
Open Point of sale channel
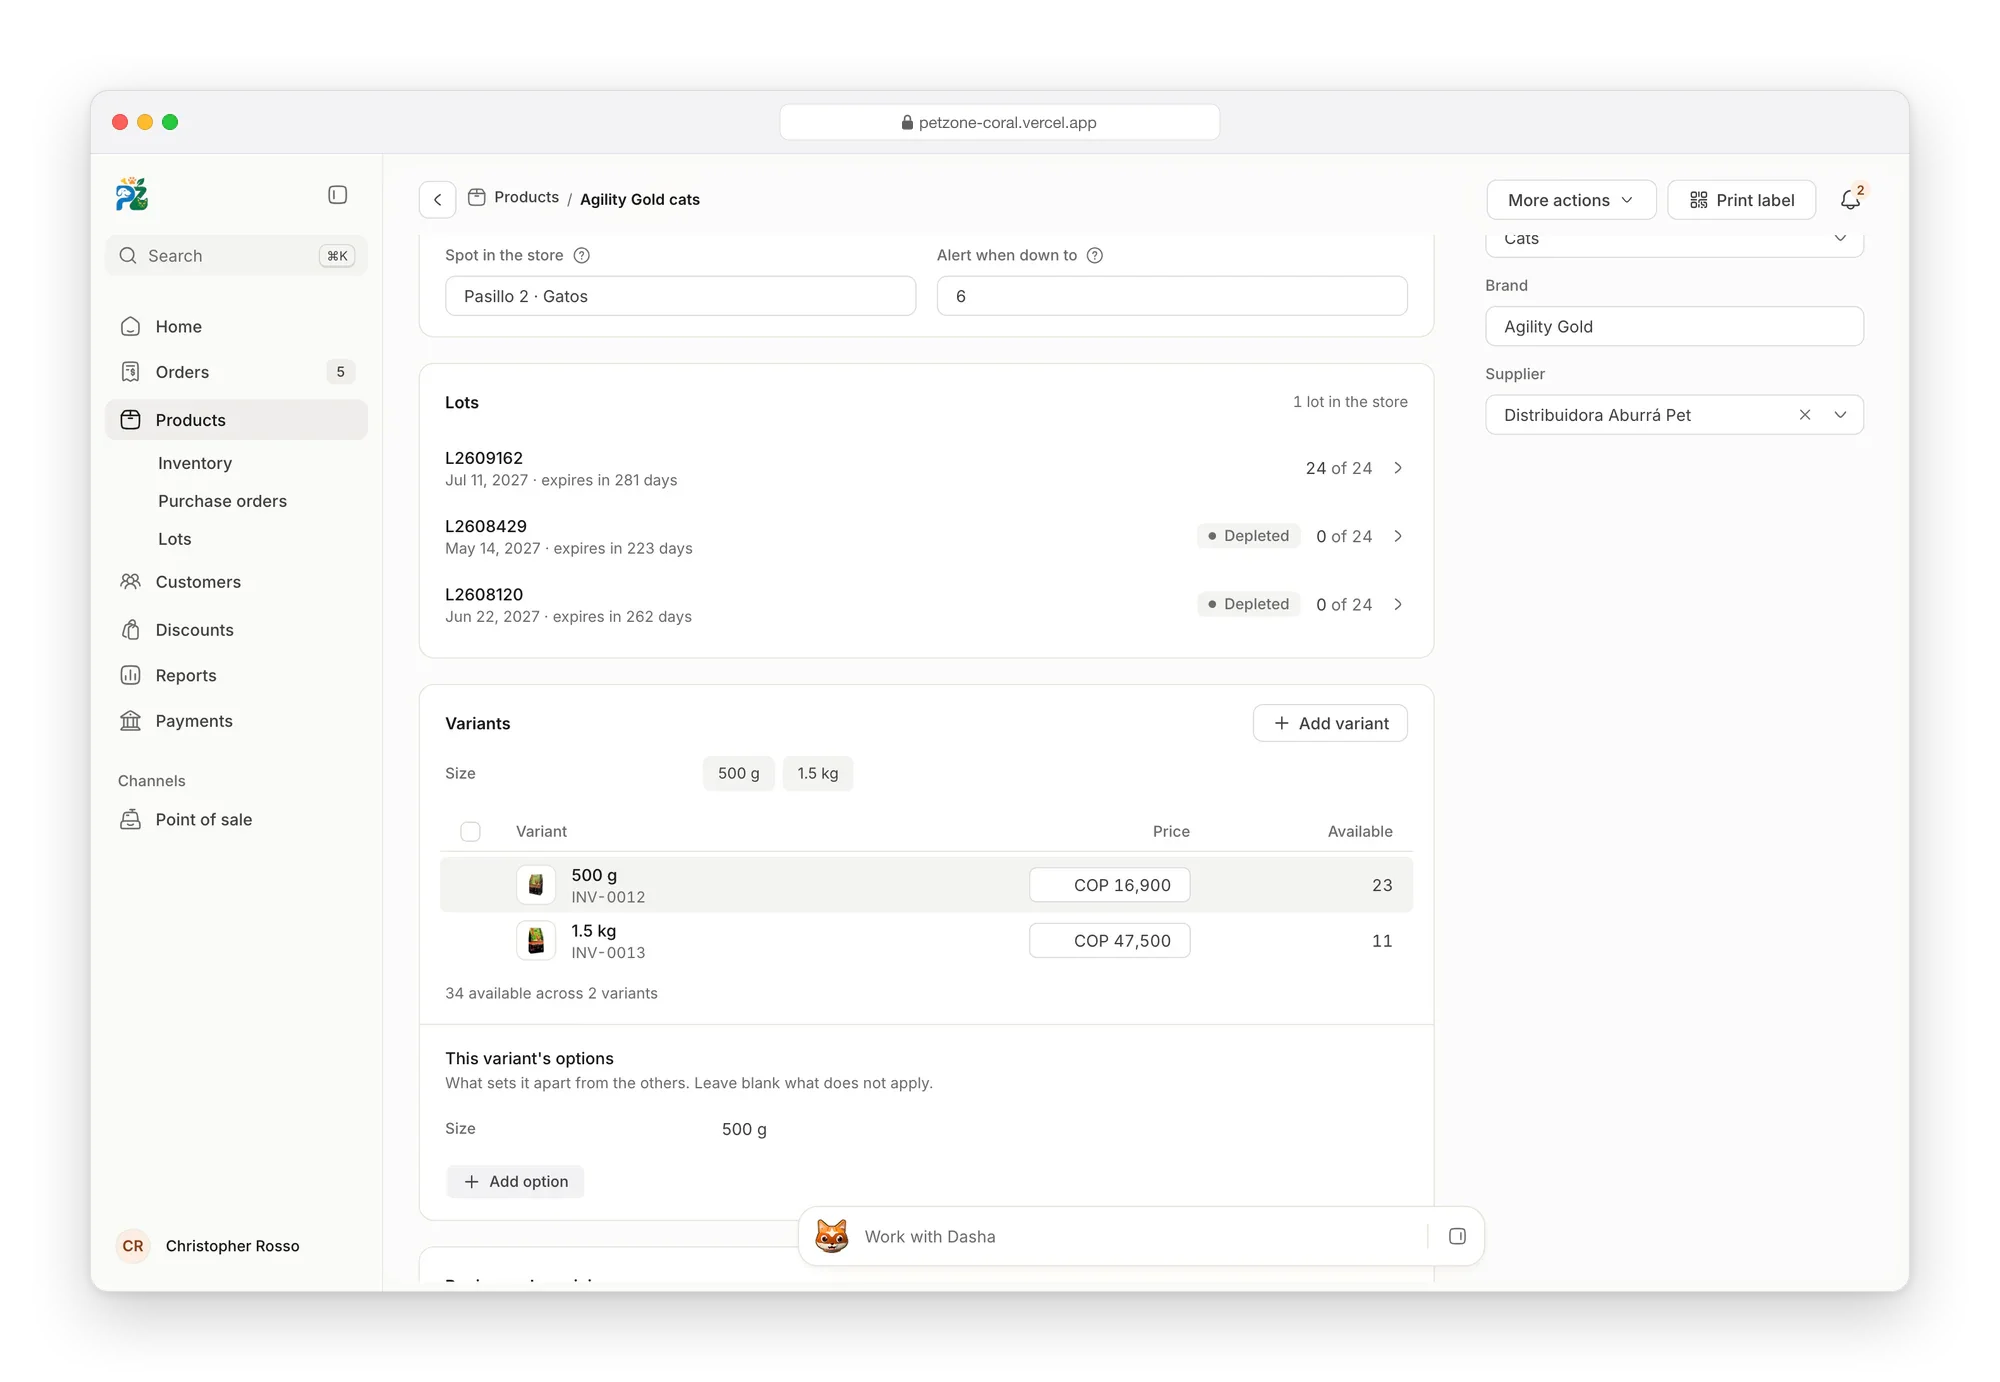[x=236, y=820]
